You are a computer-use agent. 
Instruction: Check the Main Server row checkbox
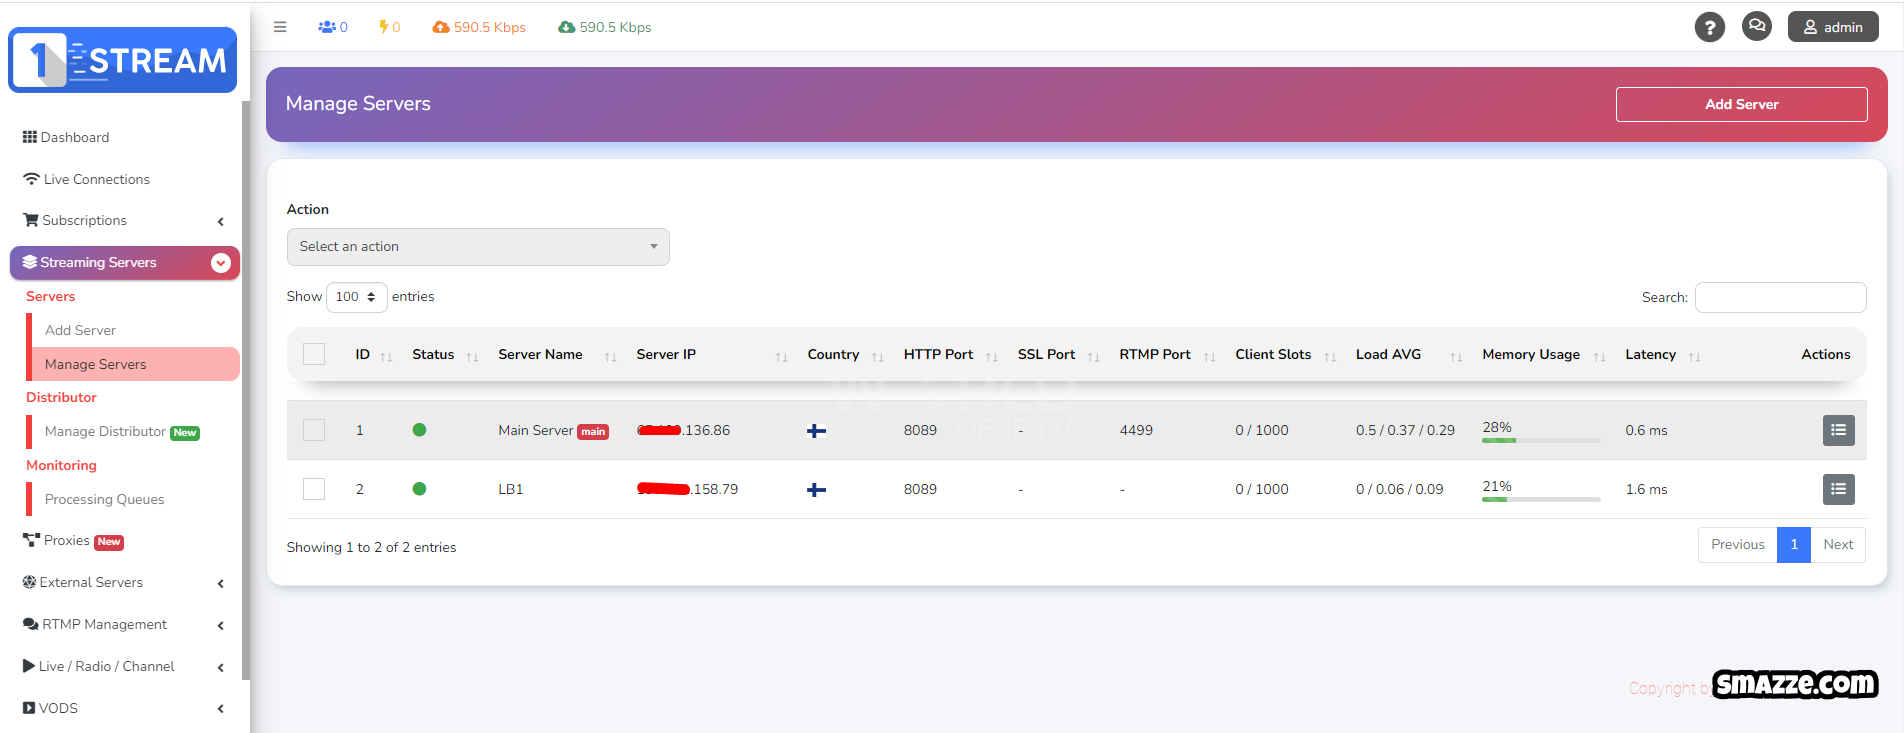(314, 430)
